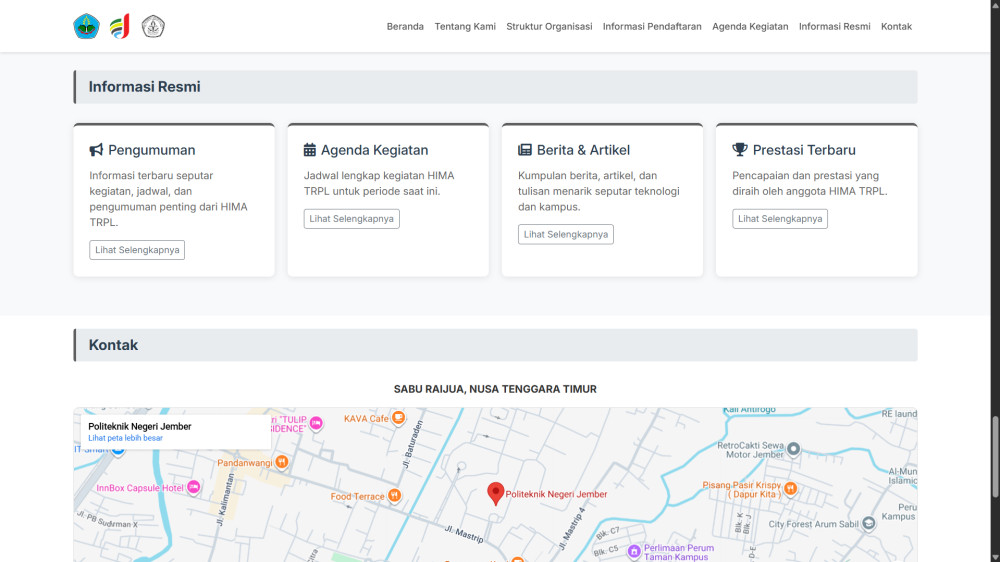Image resolution: width=1000 pixels, height=562 pixels.
Task: Select the Food Terrace map marker
Action: pyautogui.click(x=395, y=495)
